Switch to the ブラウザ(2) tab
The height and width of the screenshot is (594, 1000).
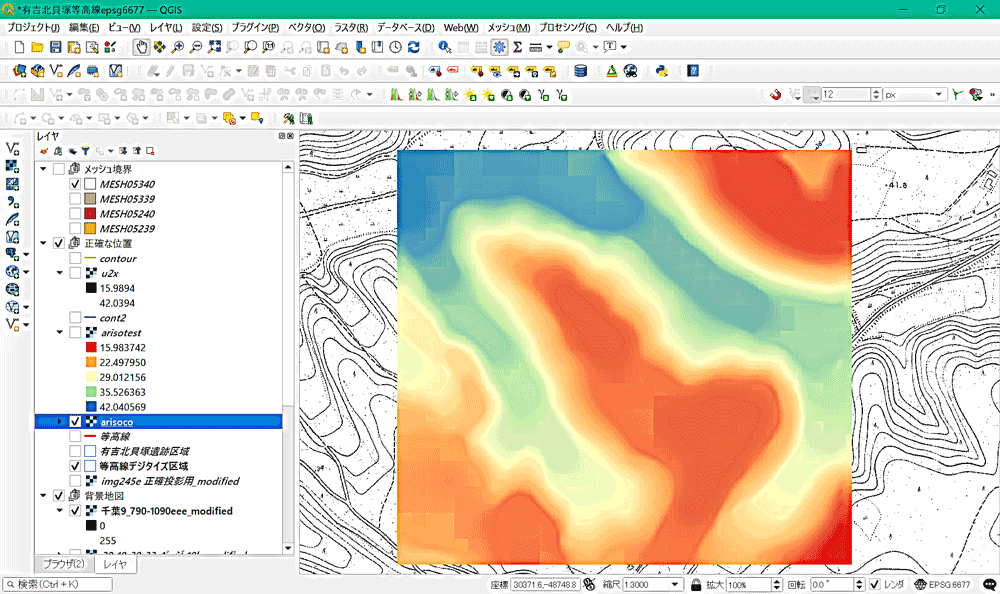[x=63, y=564]
